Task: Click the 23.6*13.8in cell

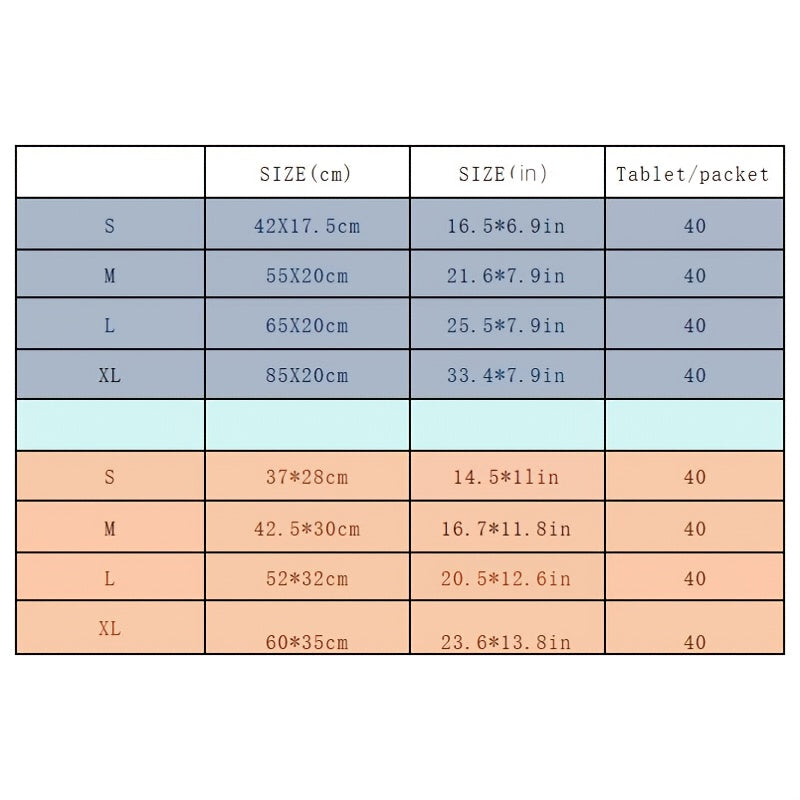Action: (506, 642)
